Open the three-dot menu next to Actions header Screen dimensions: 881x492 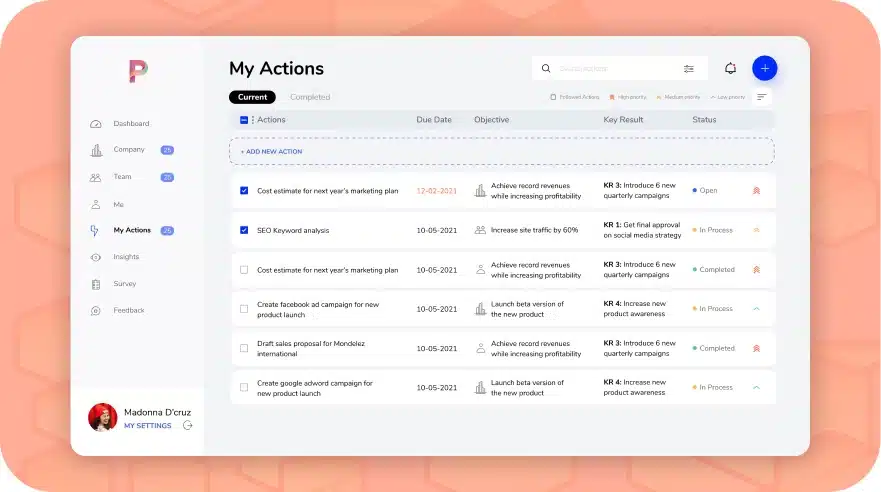[252, 120]
